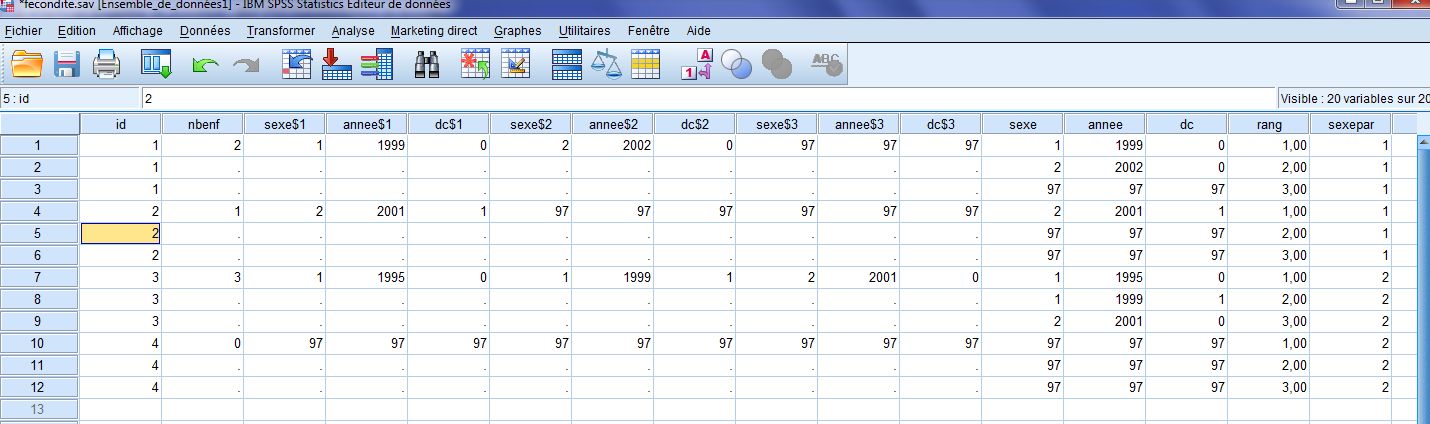Click the 2001 cell in annee$3 column
Image resolution: width=1430 pixels, height=424 pixels.
(858, 277)
